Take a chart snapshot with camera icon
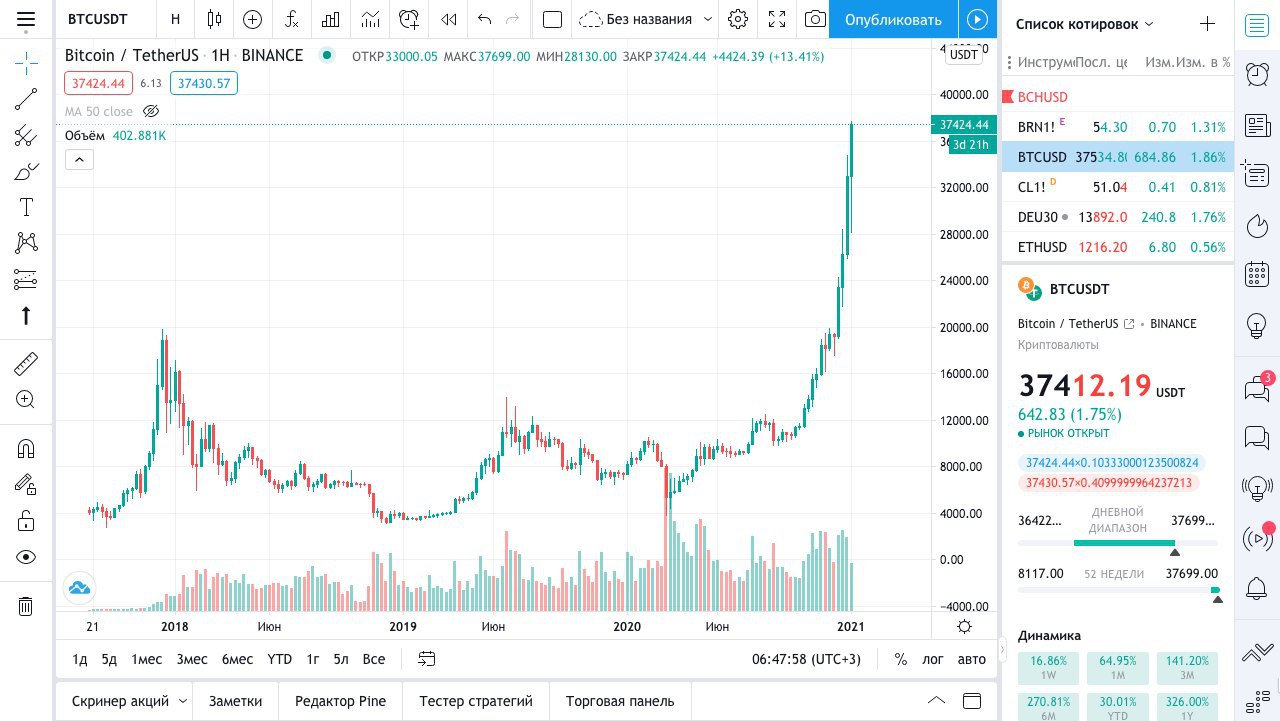The image size is (1280, 721). 815,19
